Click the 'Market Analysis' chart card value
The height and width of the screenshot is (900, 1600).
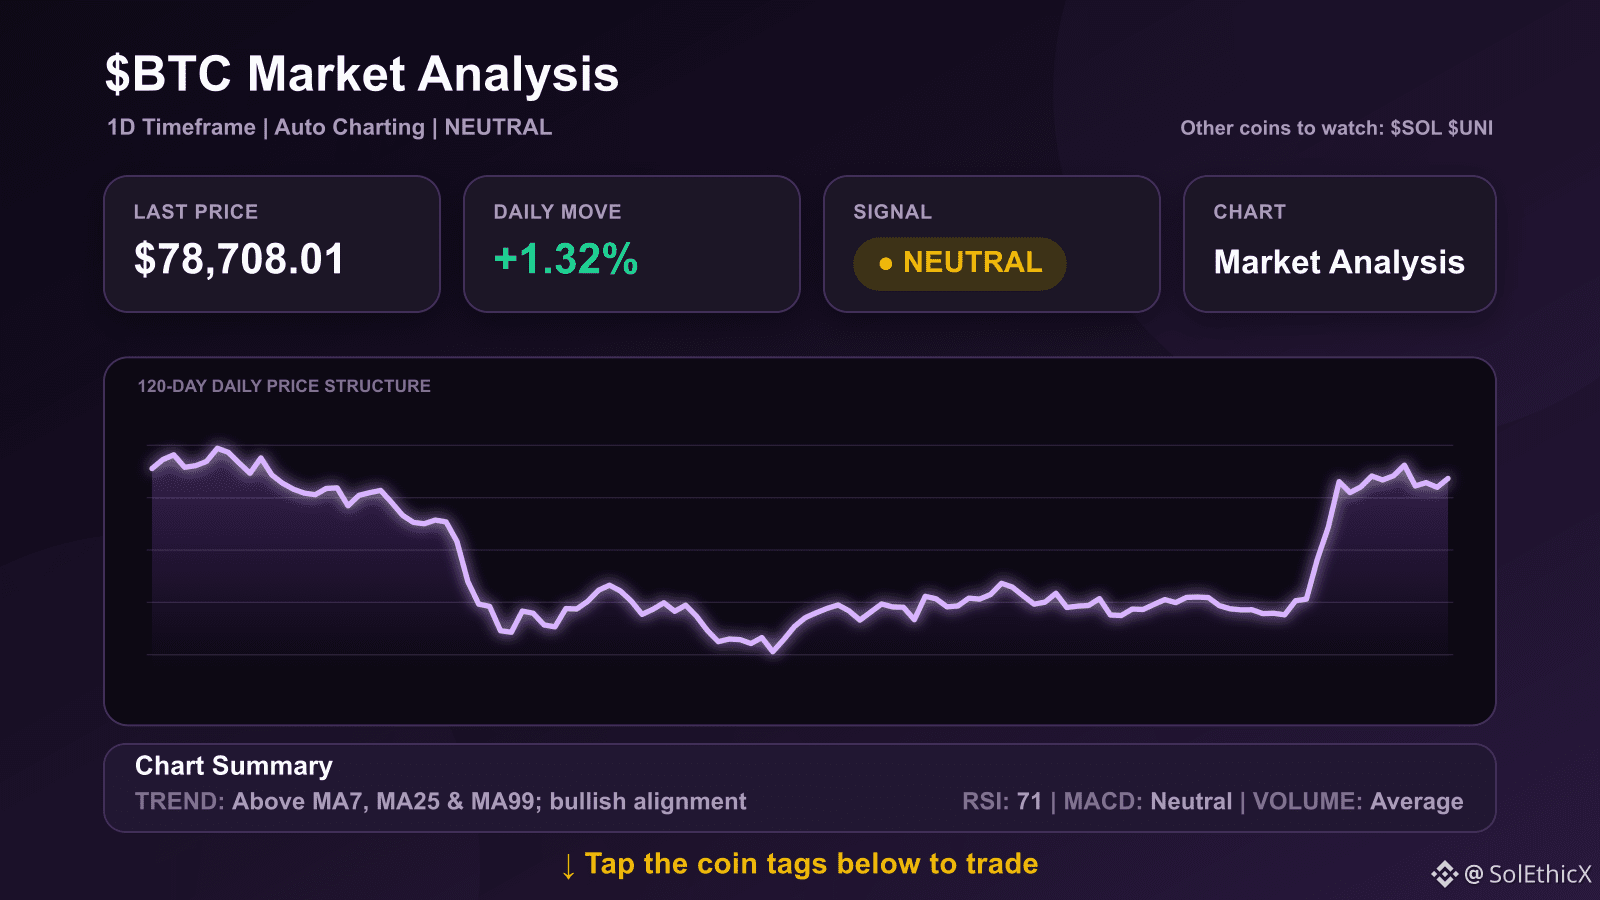pos(1339,262)
